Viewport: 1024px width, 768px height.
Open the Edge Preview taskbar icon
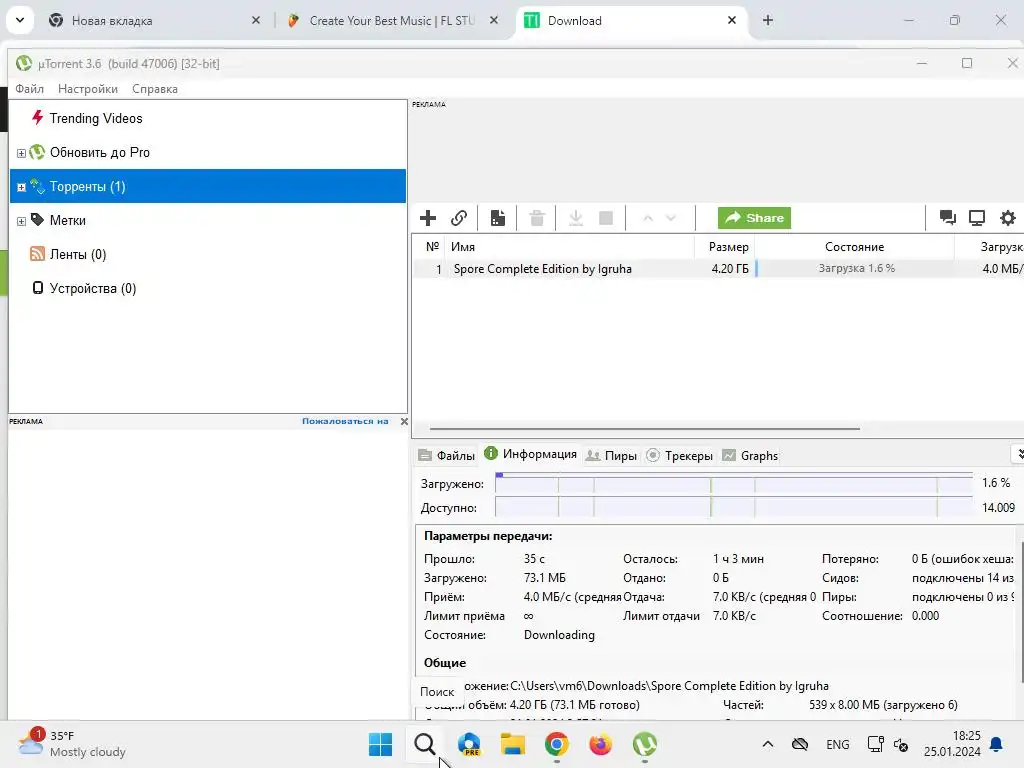pyautogui.click(x=469, y=744)
